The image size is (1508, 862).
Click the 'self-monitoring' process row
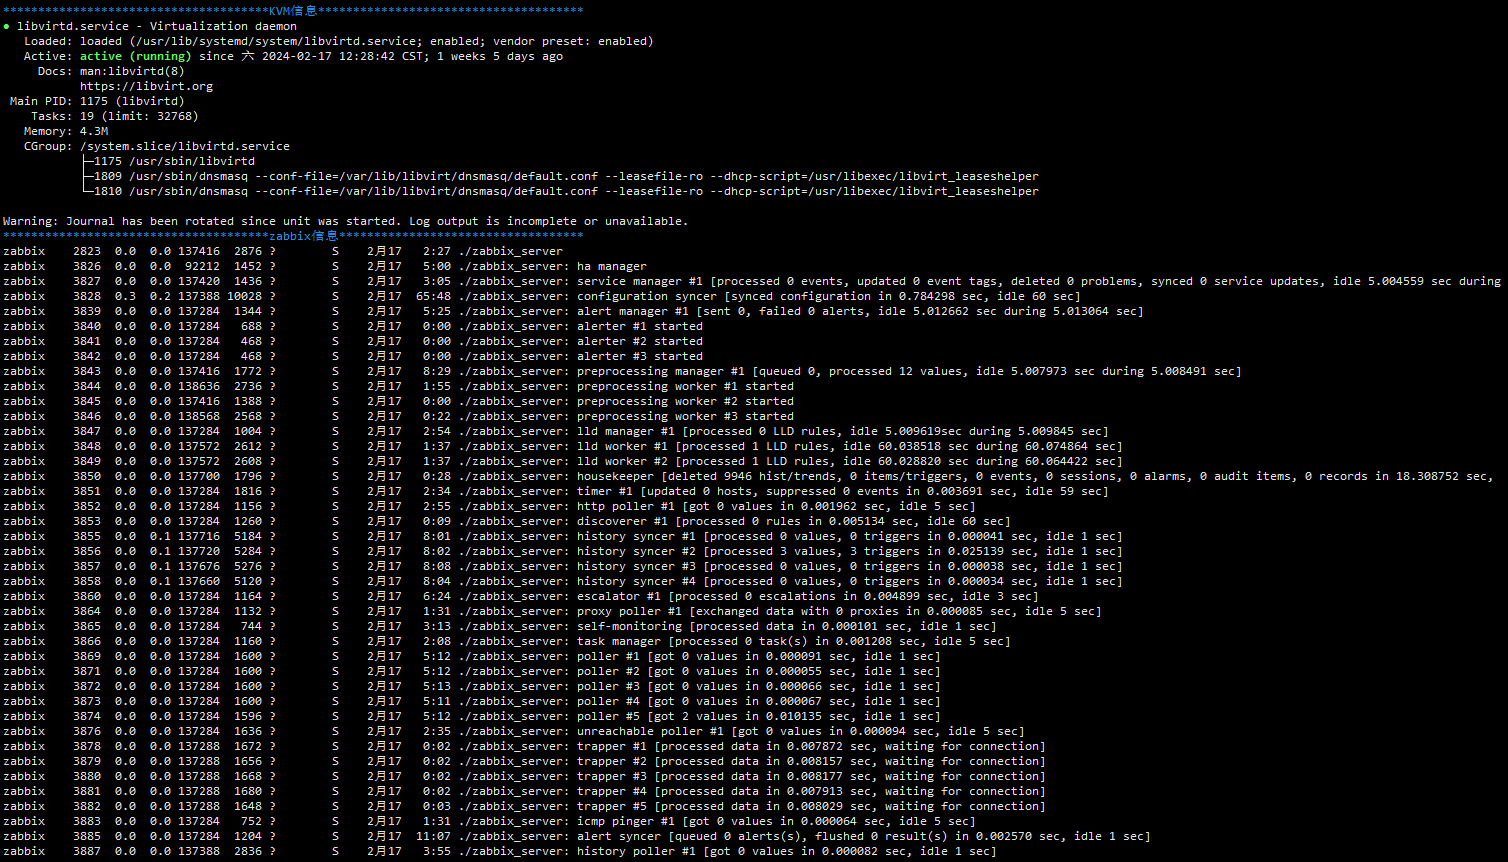point(500,626)
